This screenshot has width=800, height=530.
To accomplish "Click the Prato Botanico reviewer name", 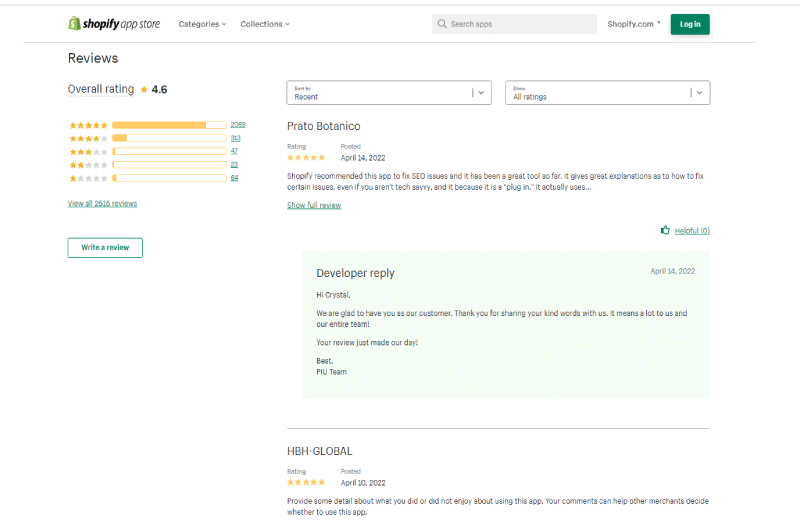I will click(323, 126).
